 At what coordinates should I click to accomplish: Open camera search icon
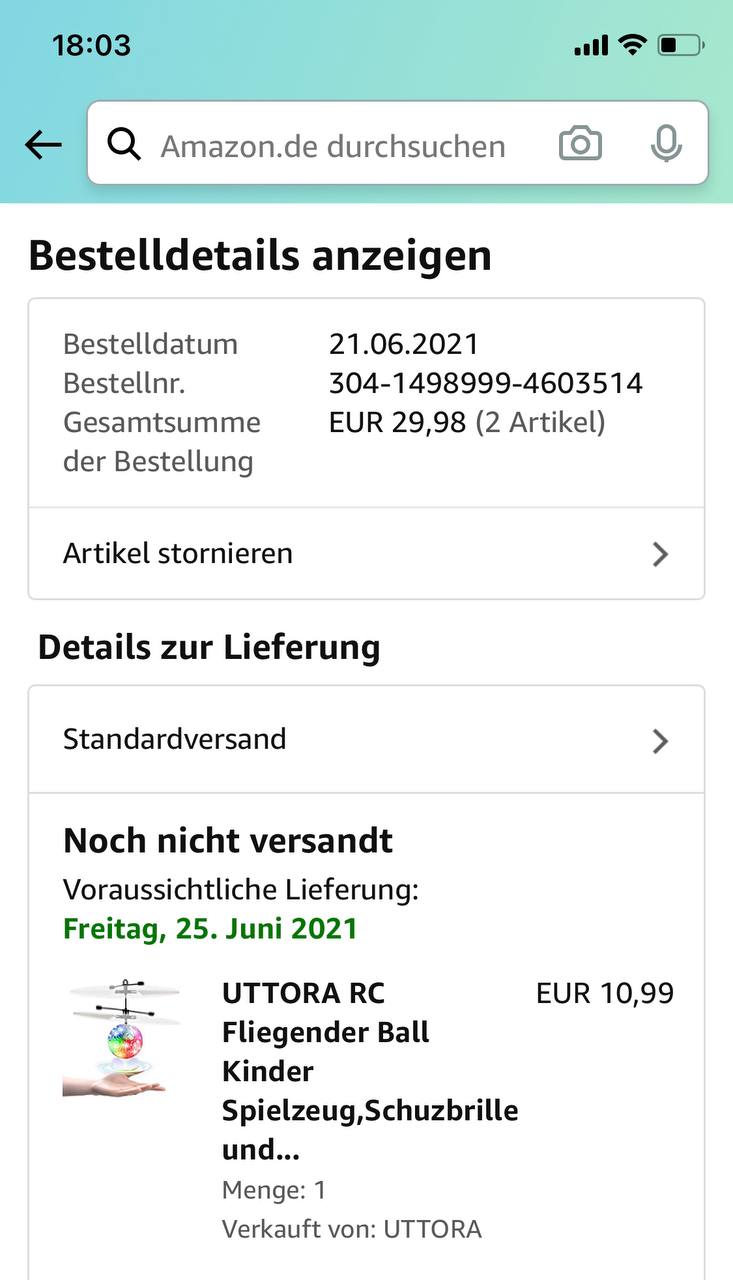[580, 144]
